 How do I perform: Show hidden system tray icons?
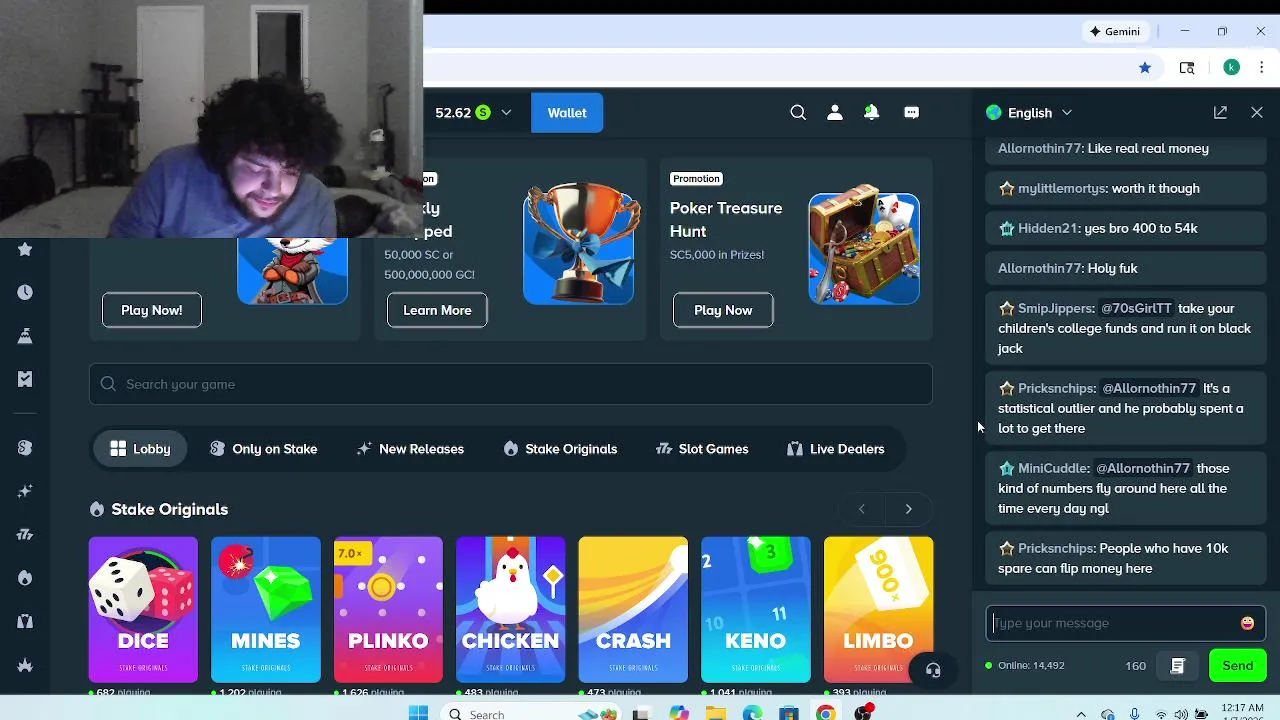[x=1081, y=714]
